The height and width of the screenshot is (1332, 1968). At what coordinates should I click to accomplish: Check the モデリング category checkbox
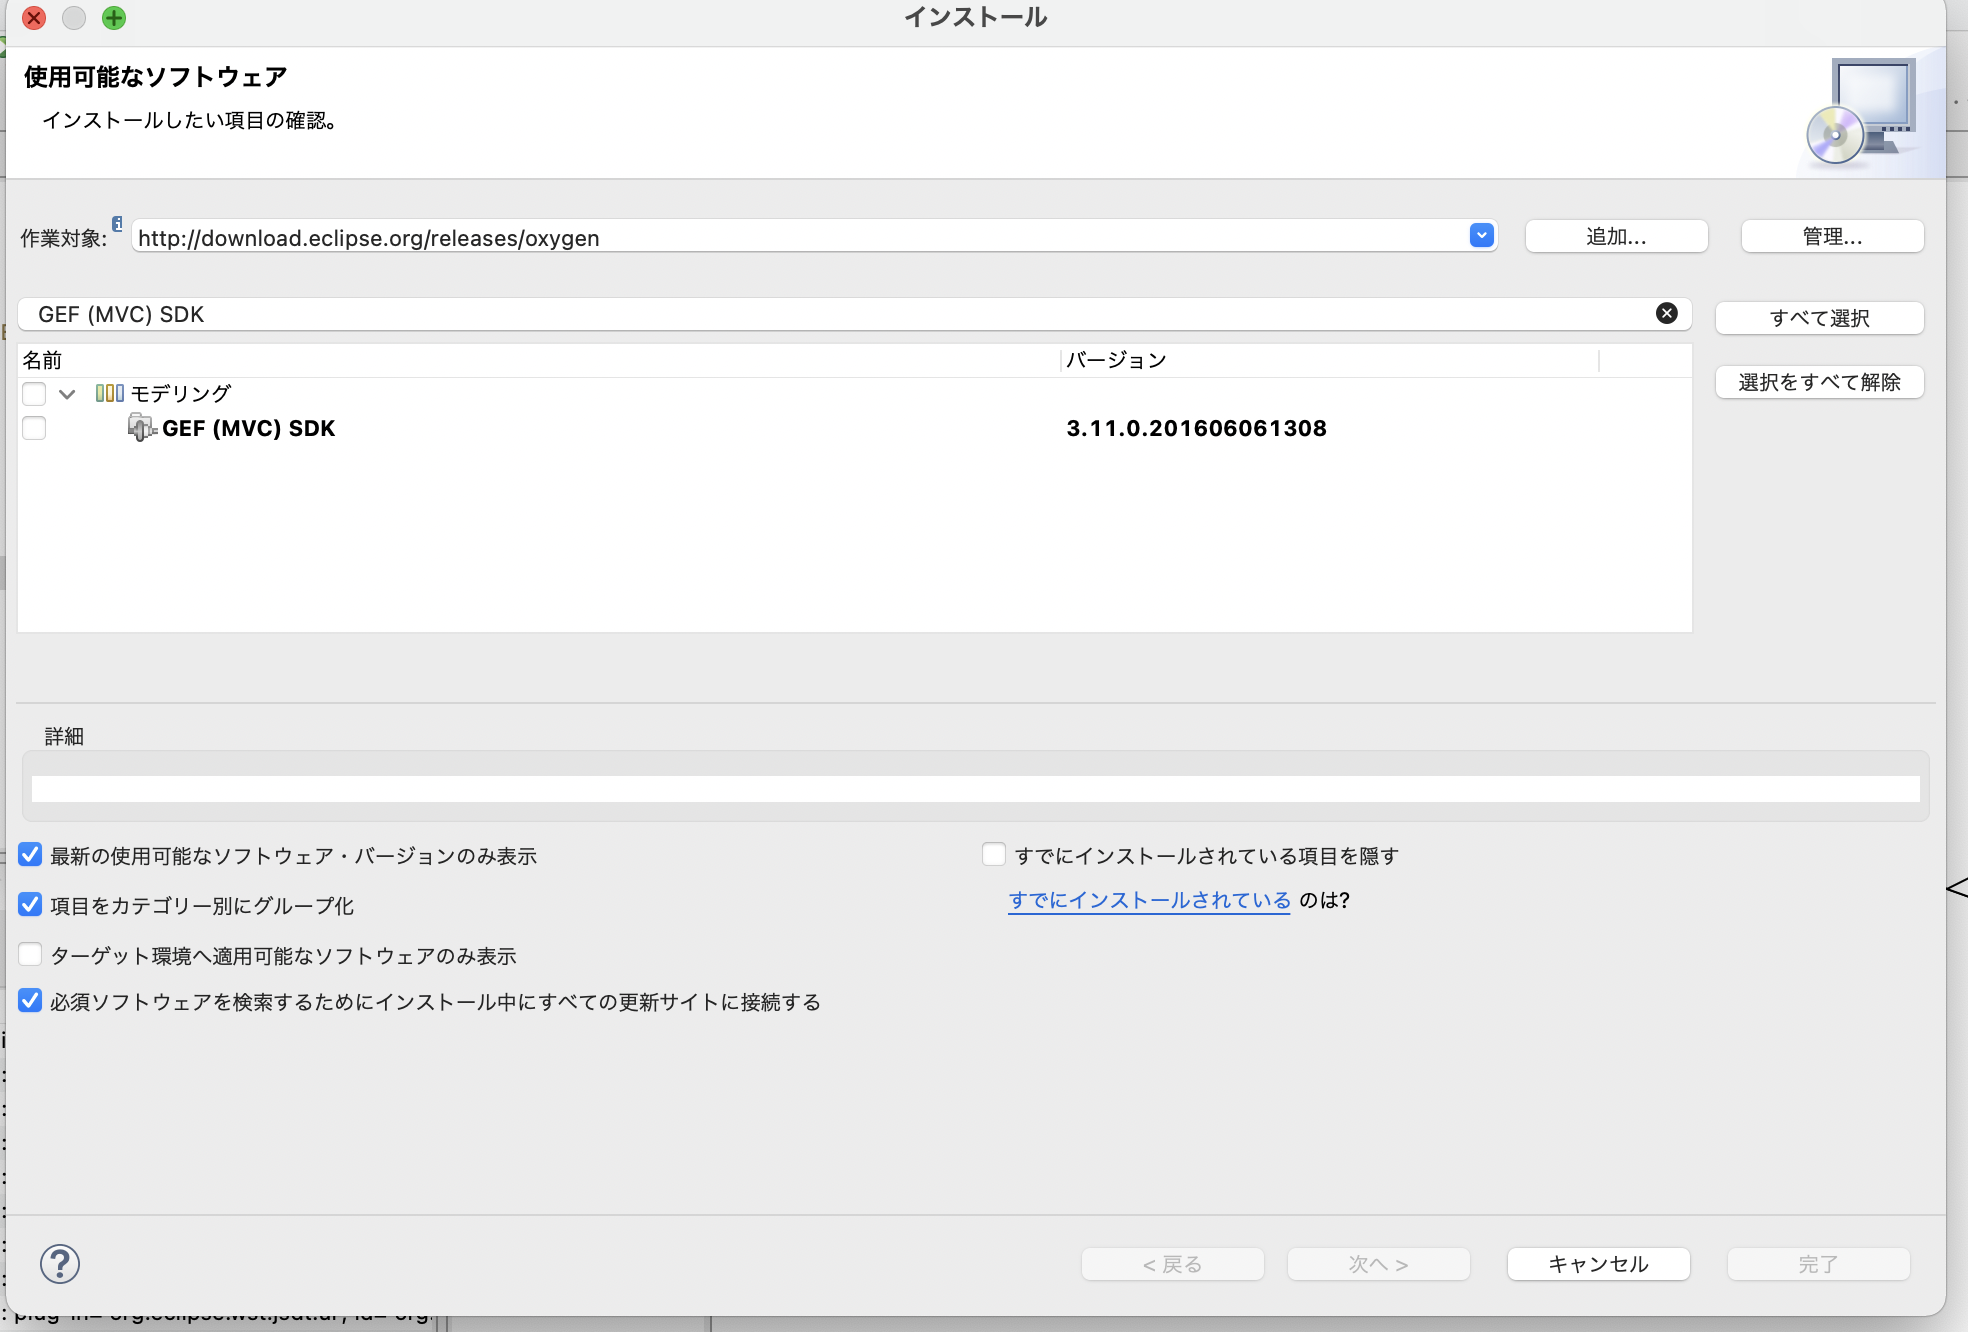(34, 393)
